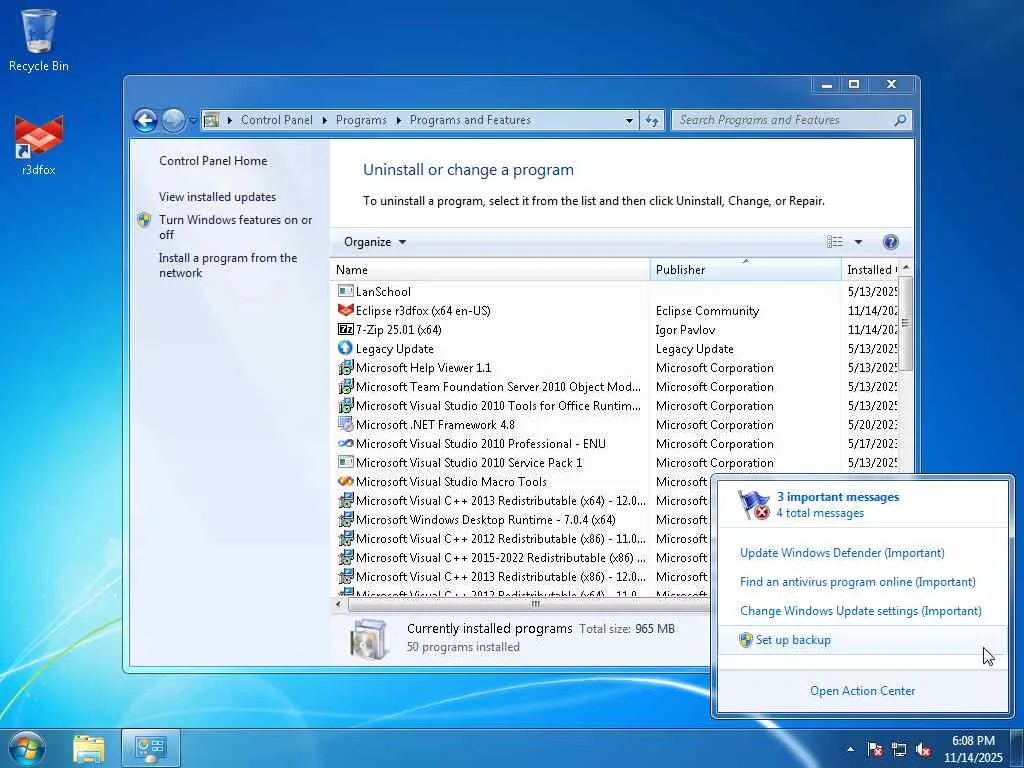
Task: Click the 3 important messages header
Action: coord(837,497)
